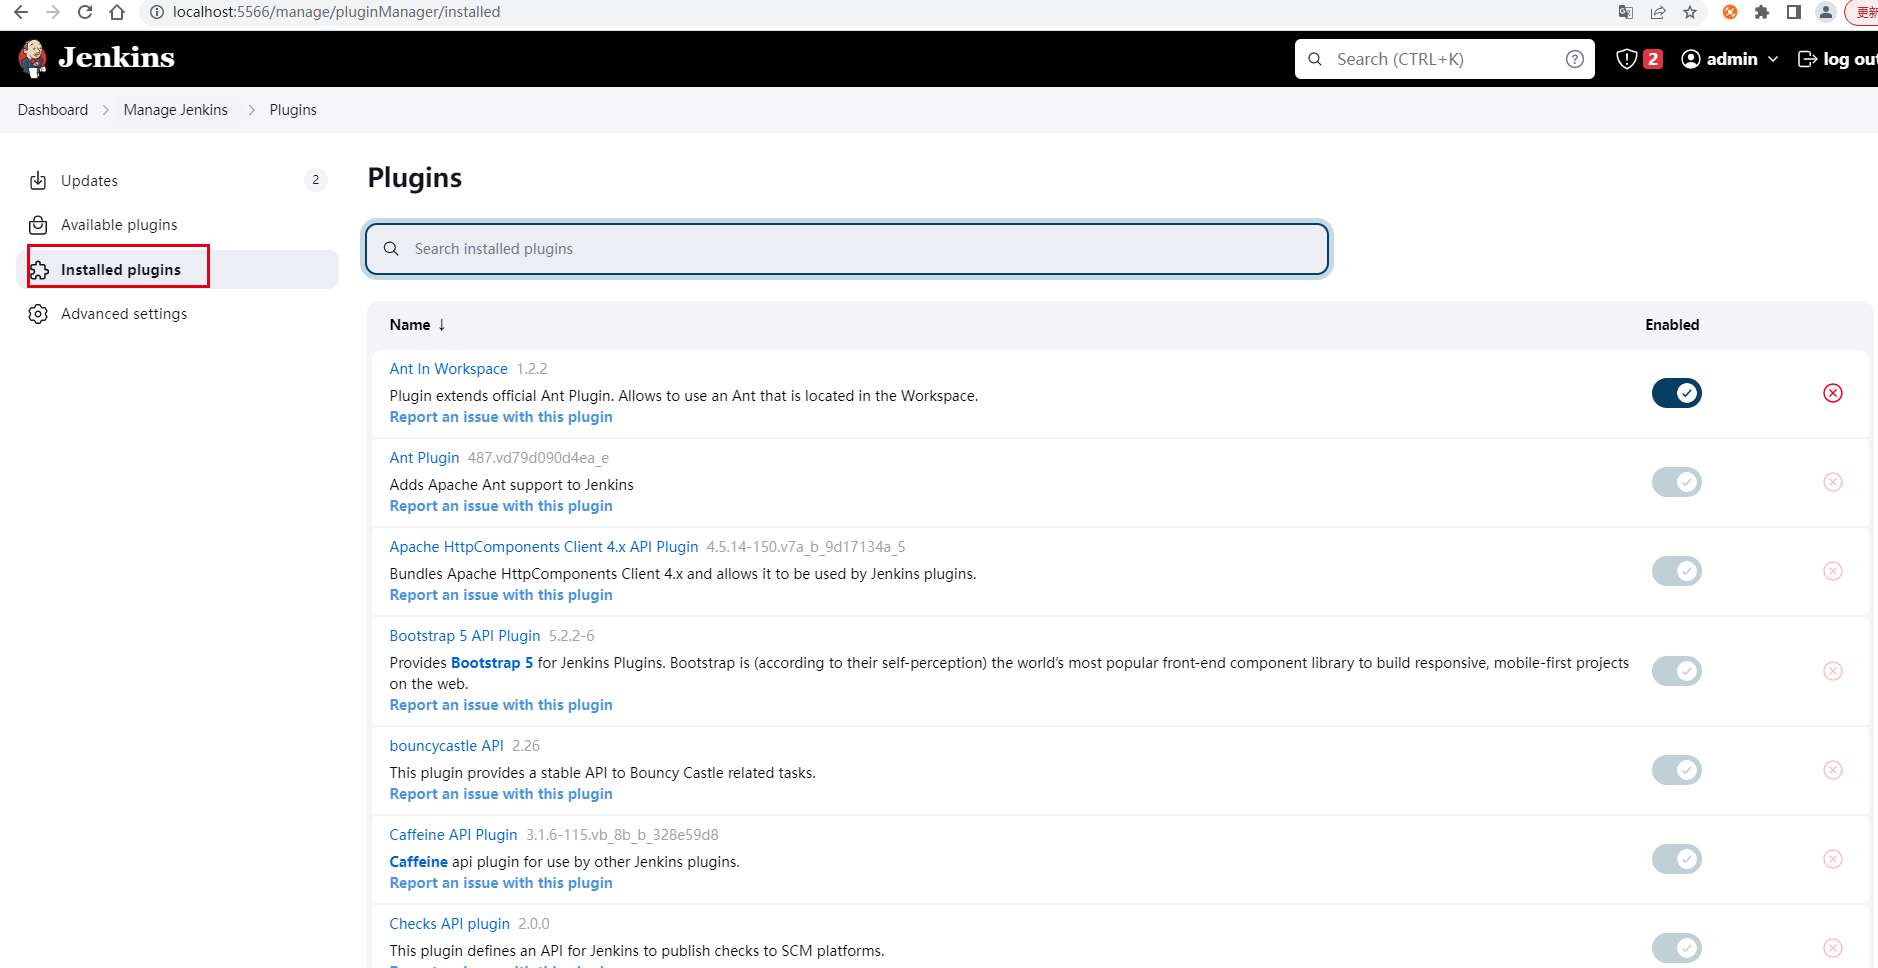Click the admin user name link

(x=1732, y=59)
